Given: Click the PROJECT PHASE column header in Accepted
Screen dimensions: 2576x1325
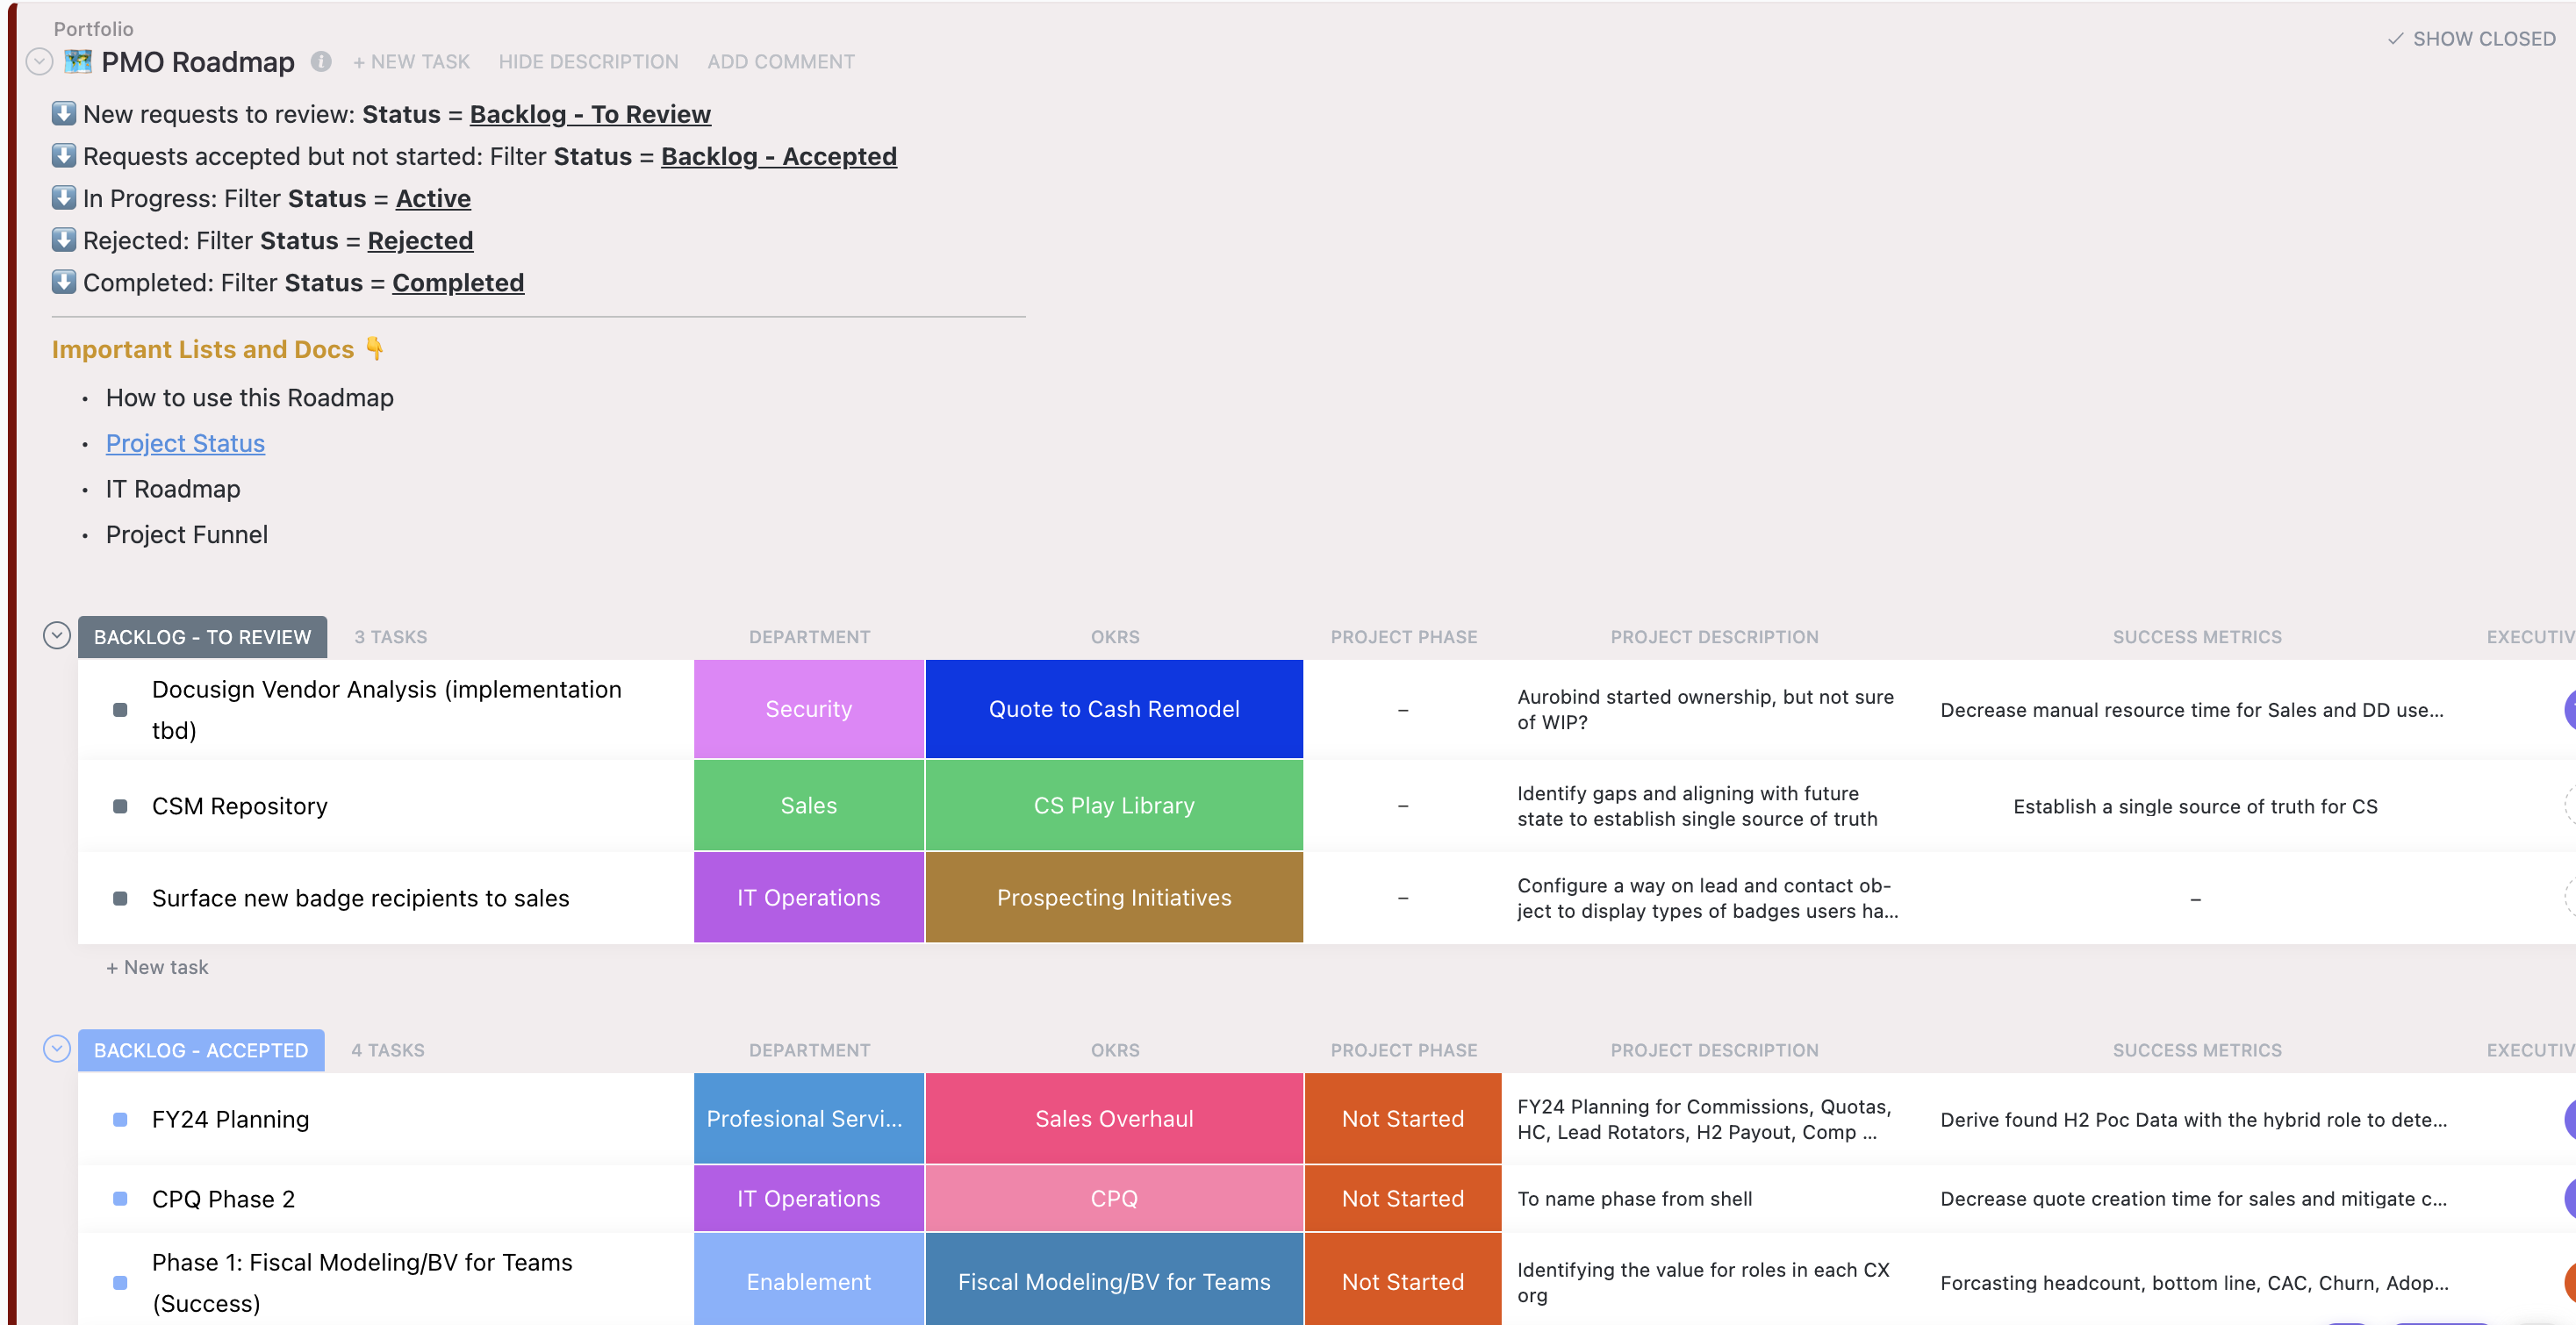Looking at the screenshot, I should tap(1403, 1050).
